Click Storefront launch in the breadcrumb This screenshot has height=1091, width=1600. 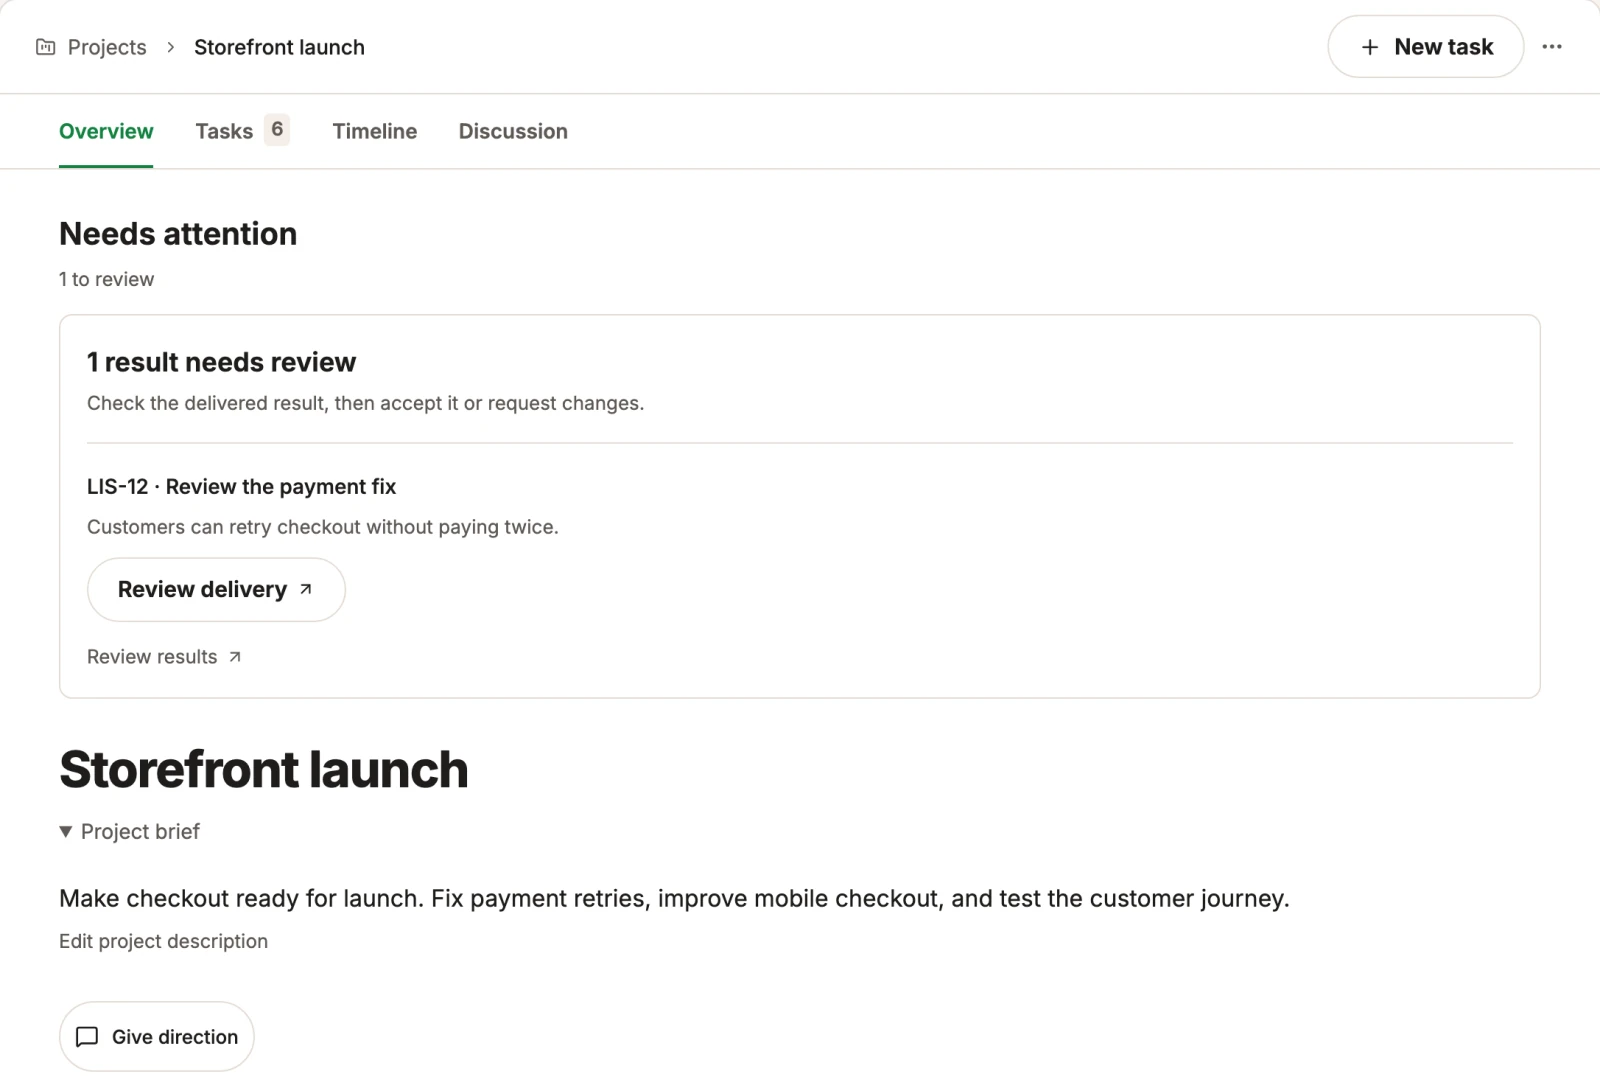279,47
